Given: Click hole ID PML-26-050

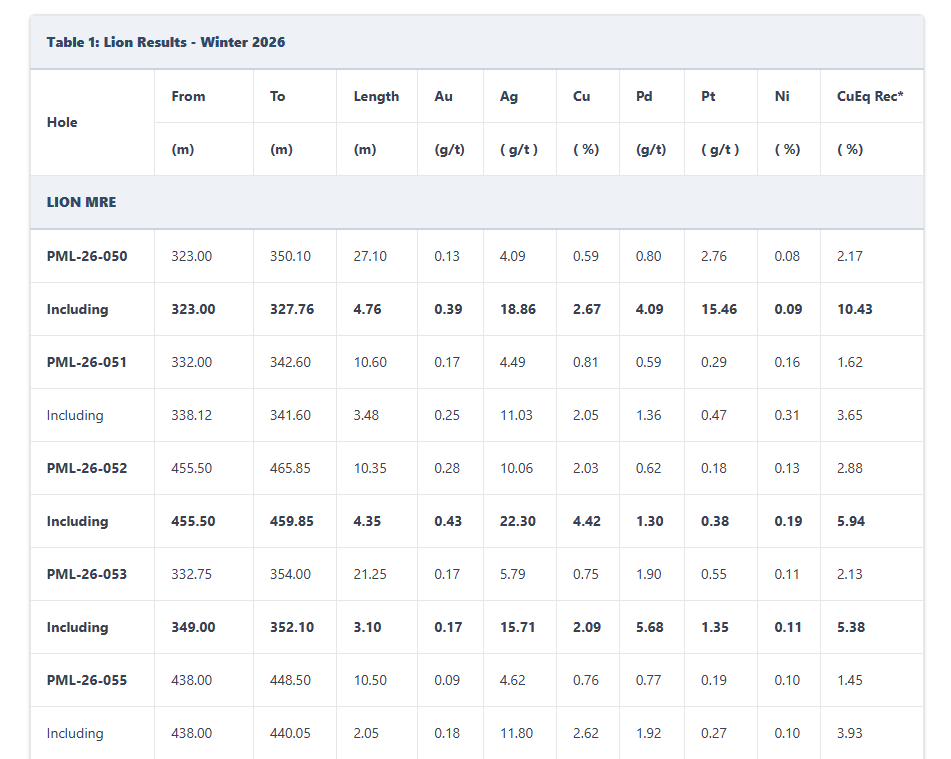Looking at the screenshot, I should (x=87, y=256).
